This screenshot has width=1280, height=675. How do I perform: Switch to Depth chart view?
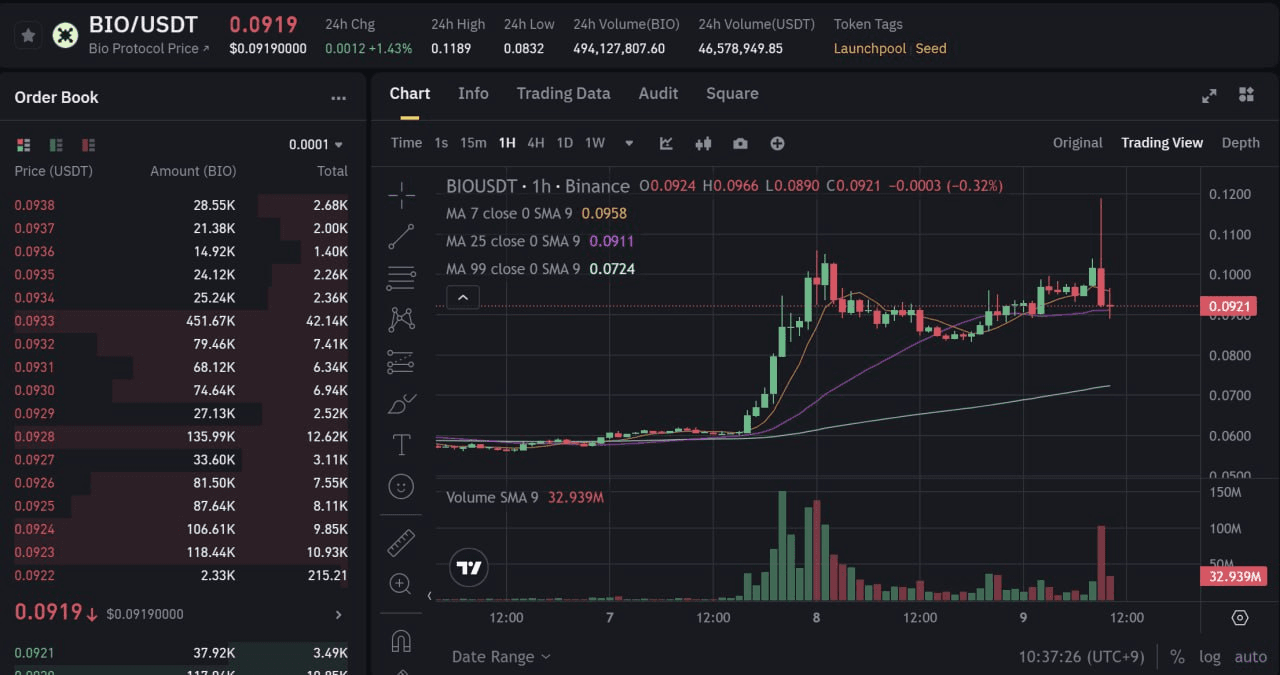click(1241, 143)
